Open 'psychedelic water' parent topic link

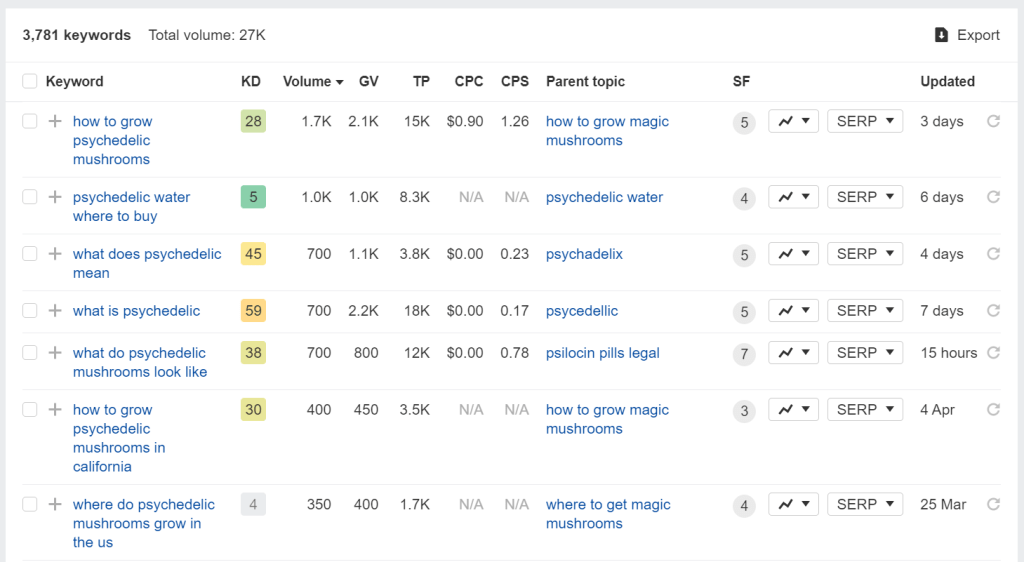coord(604,197)
